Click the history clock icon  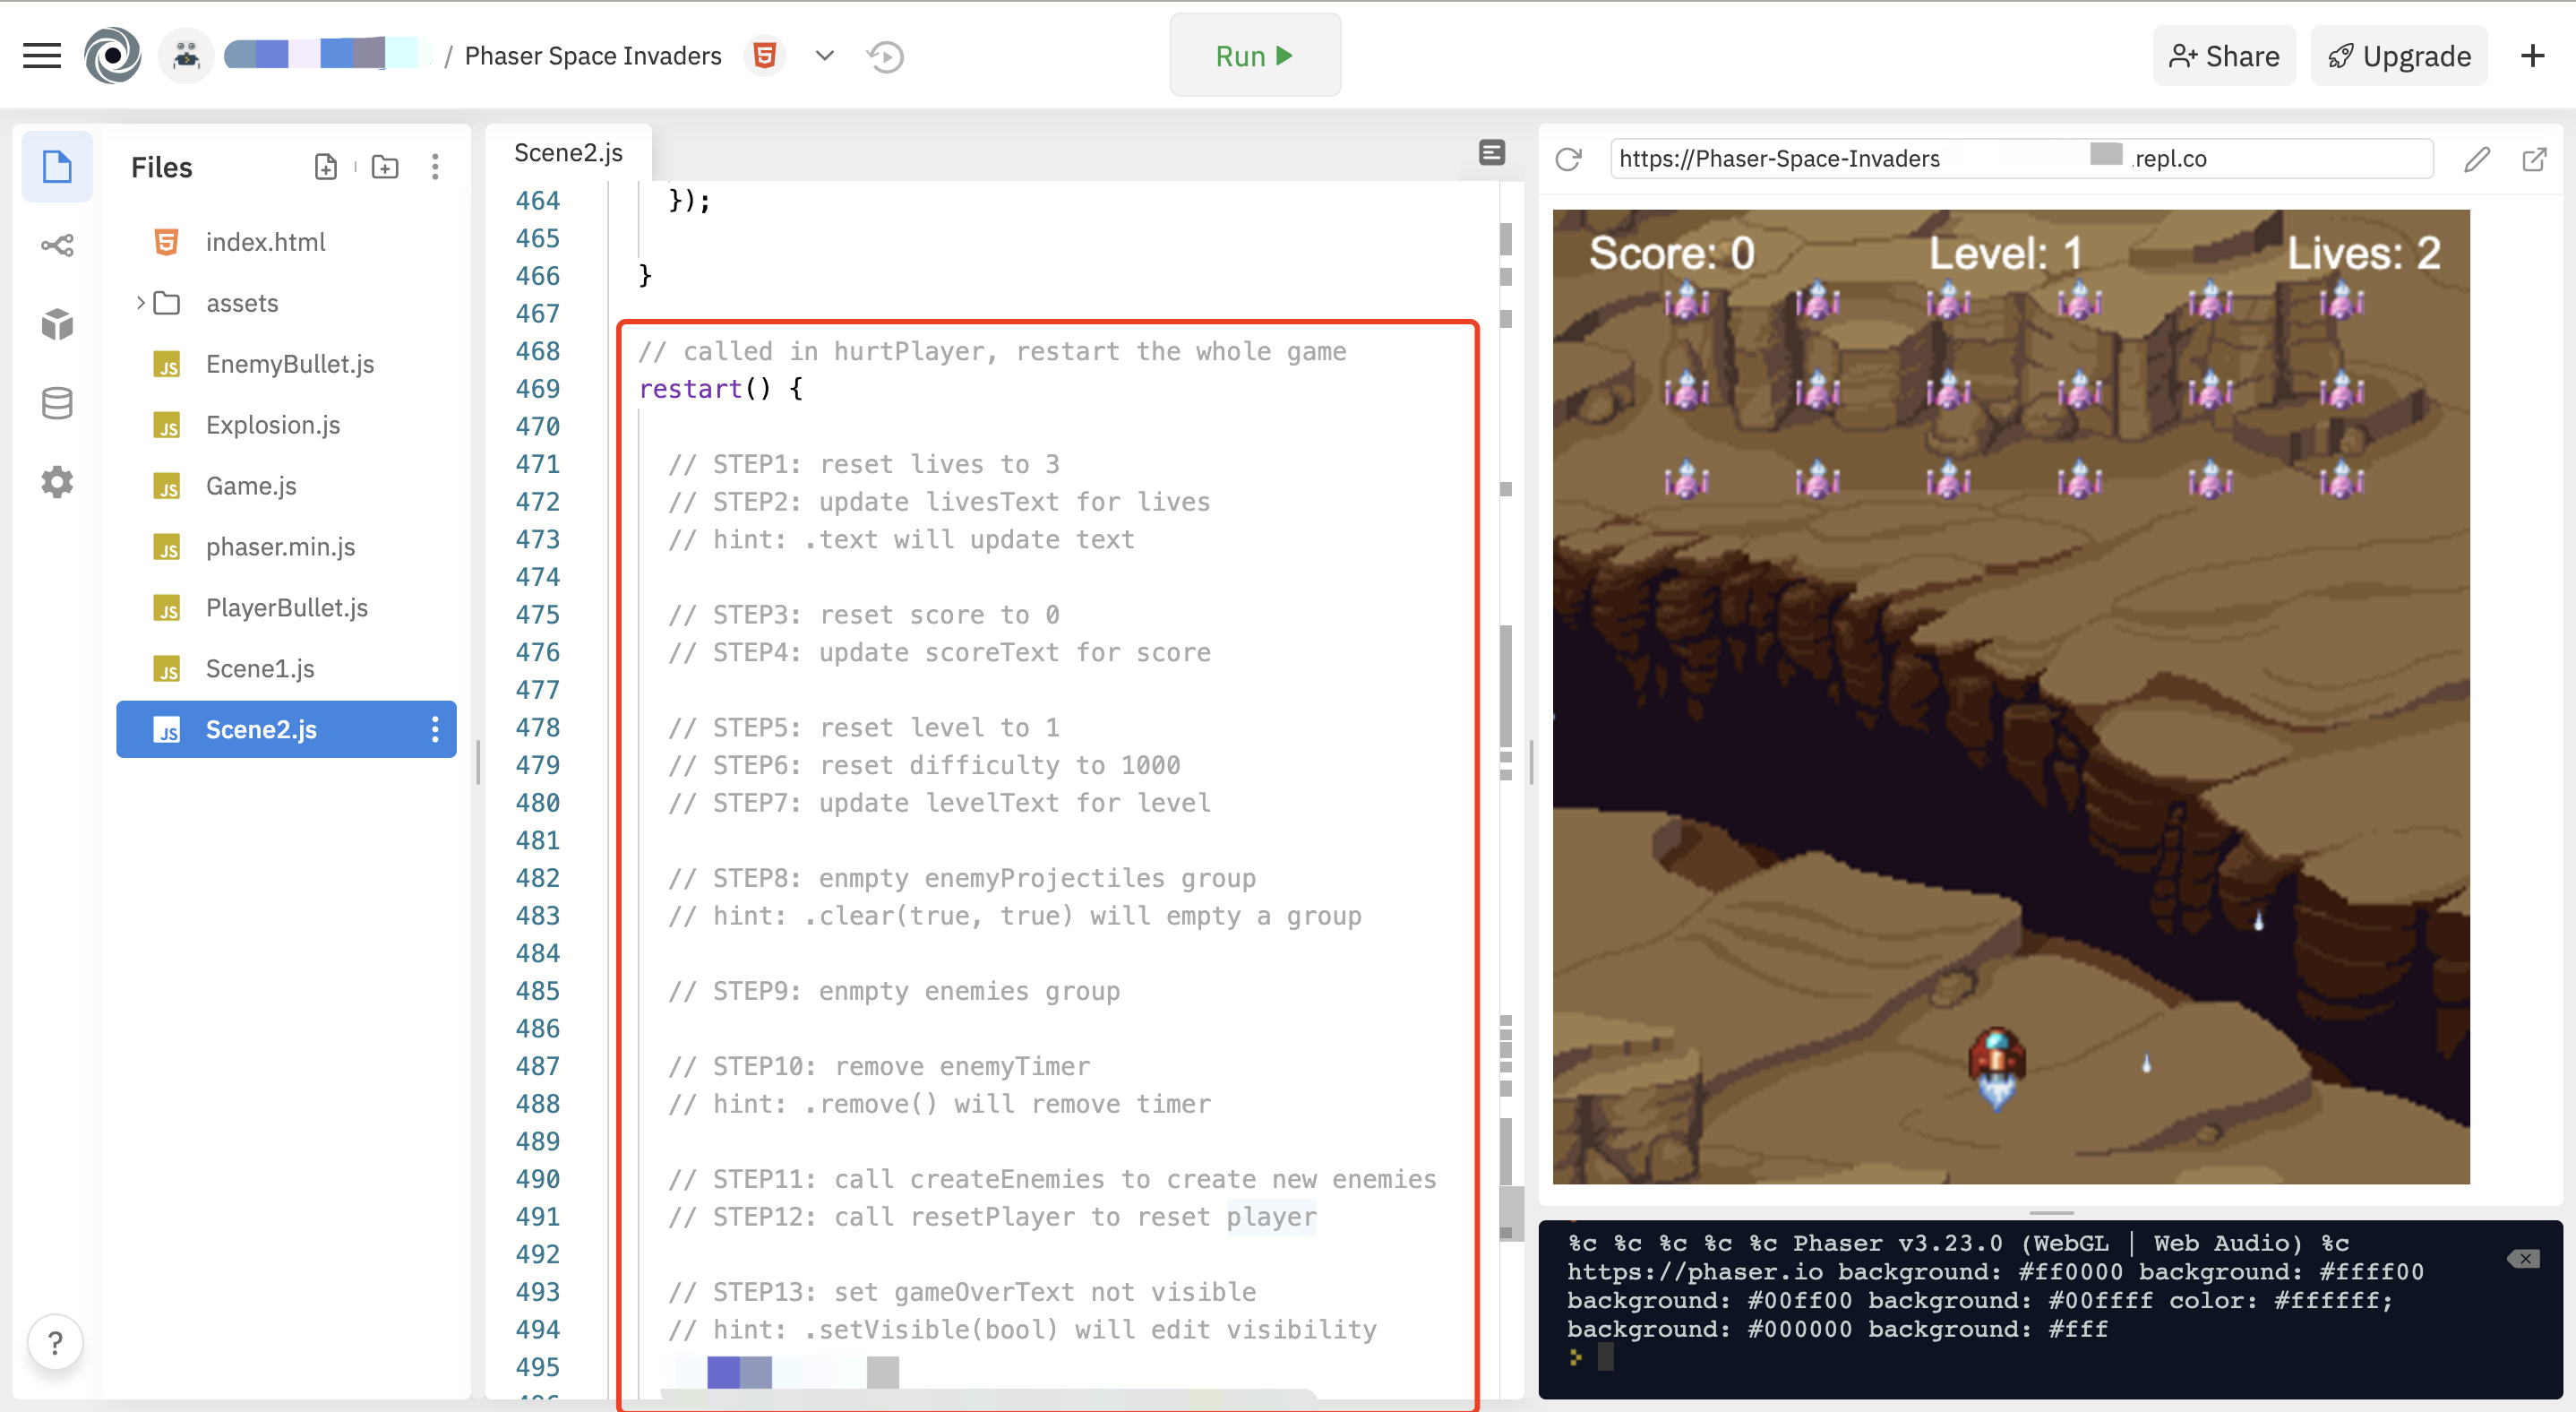(885, 57)
